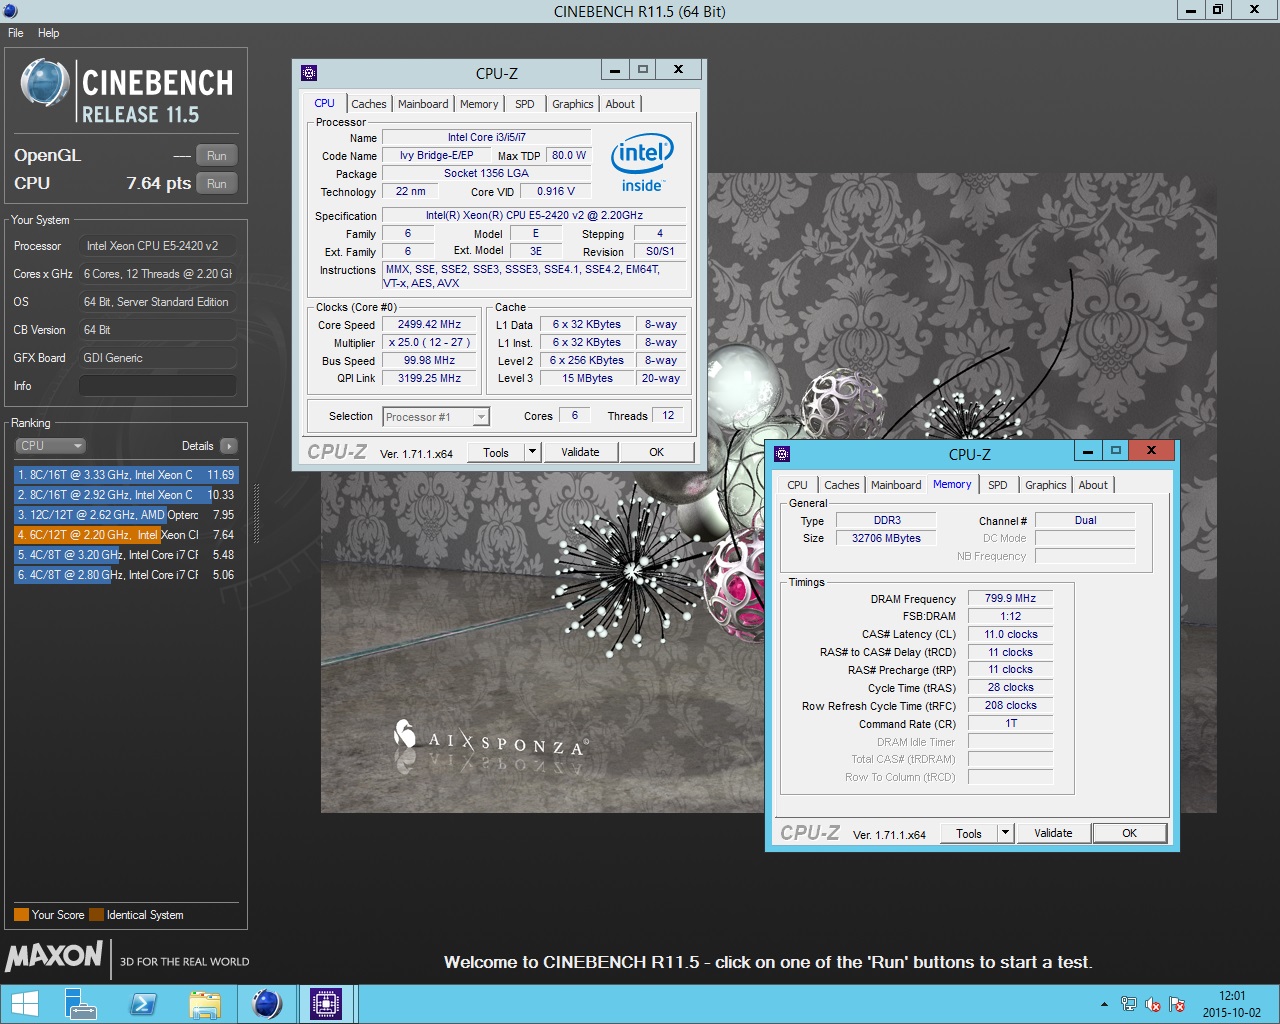Select CPU tab in the CPU-Z Memory window
The height and width of the screenshot is (1024, 1280).
797,485
